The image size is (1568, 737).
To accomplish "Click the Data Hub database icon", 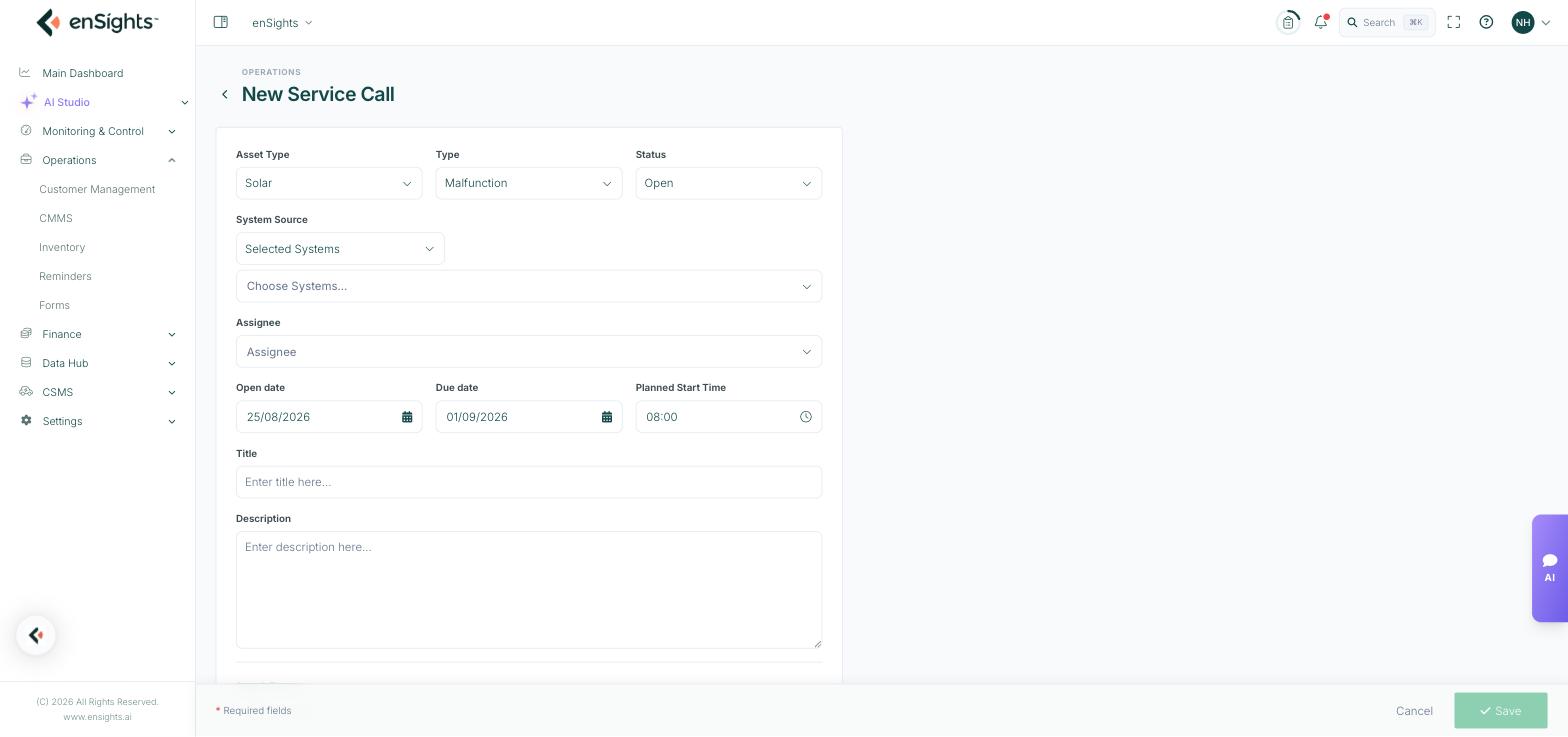I will click(25, 362).
